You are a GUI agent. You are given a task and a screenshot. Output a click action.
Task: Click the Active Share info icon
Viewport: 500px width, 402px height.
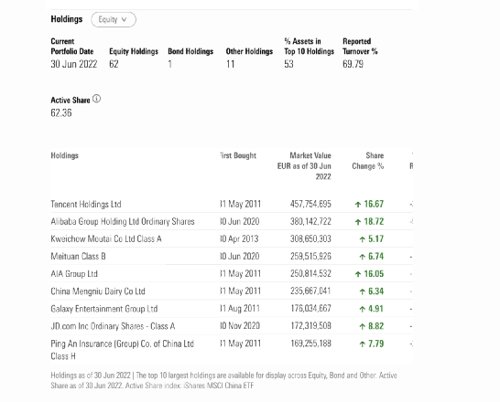coord(96,99)
